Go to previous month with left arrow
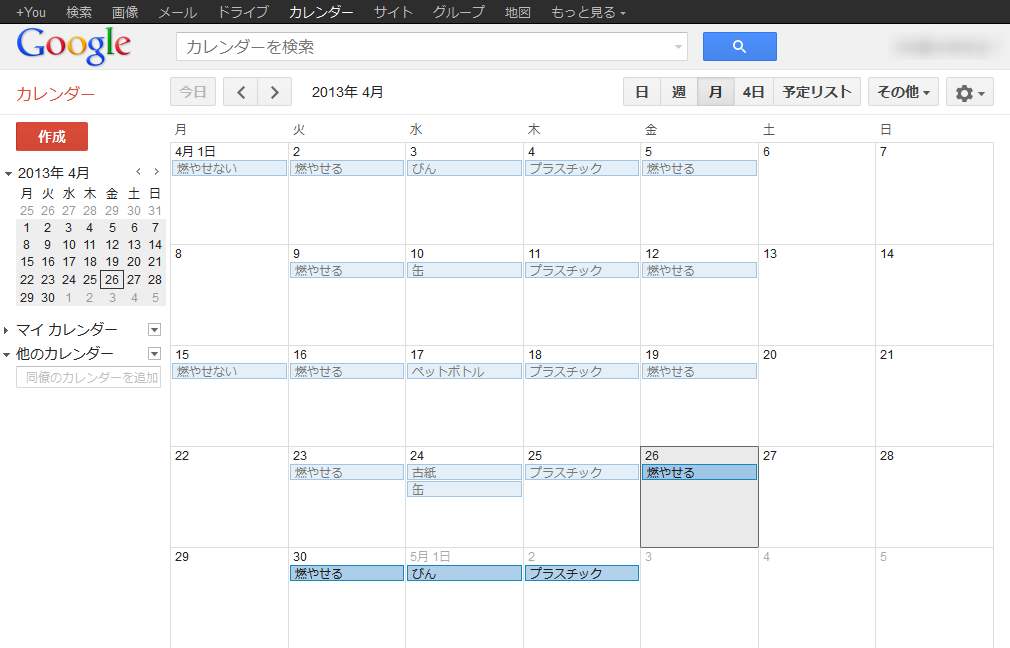This screenshot has height=648, width=1010. [240, 92]
